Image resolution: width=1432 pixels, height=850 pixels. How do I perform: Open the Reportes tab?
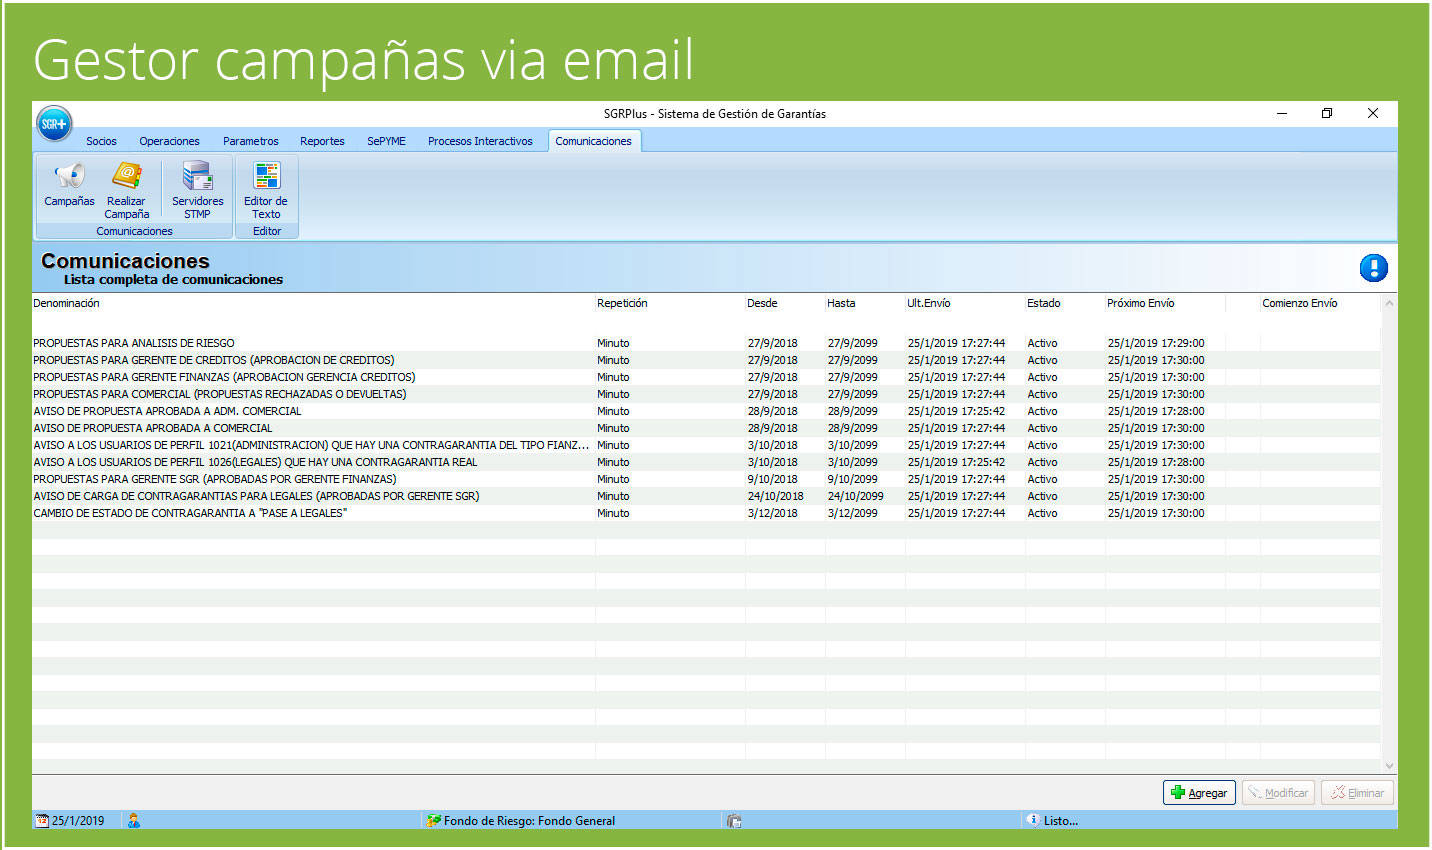pos(322,140)
